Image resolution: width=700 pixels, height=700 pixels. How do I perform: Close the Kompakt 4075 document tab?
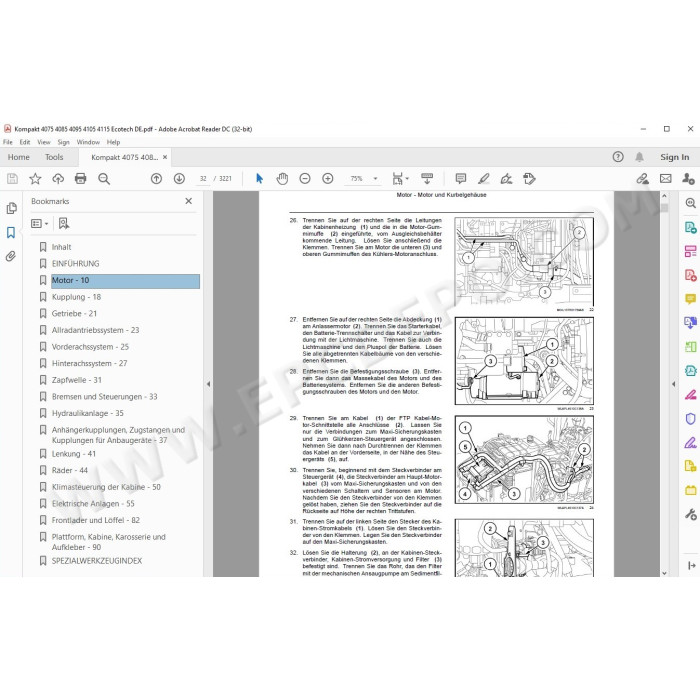(165, 157)
